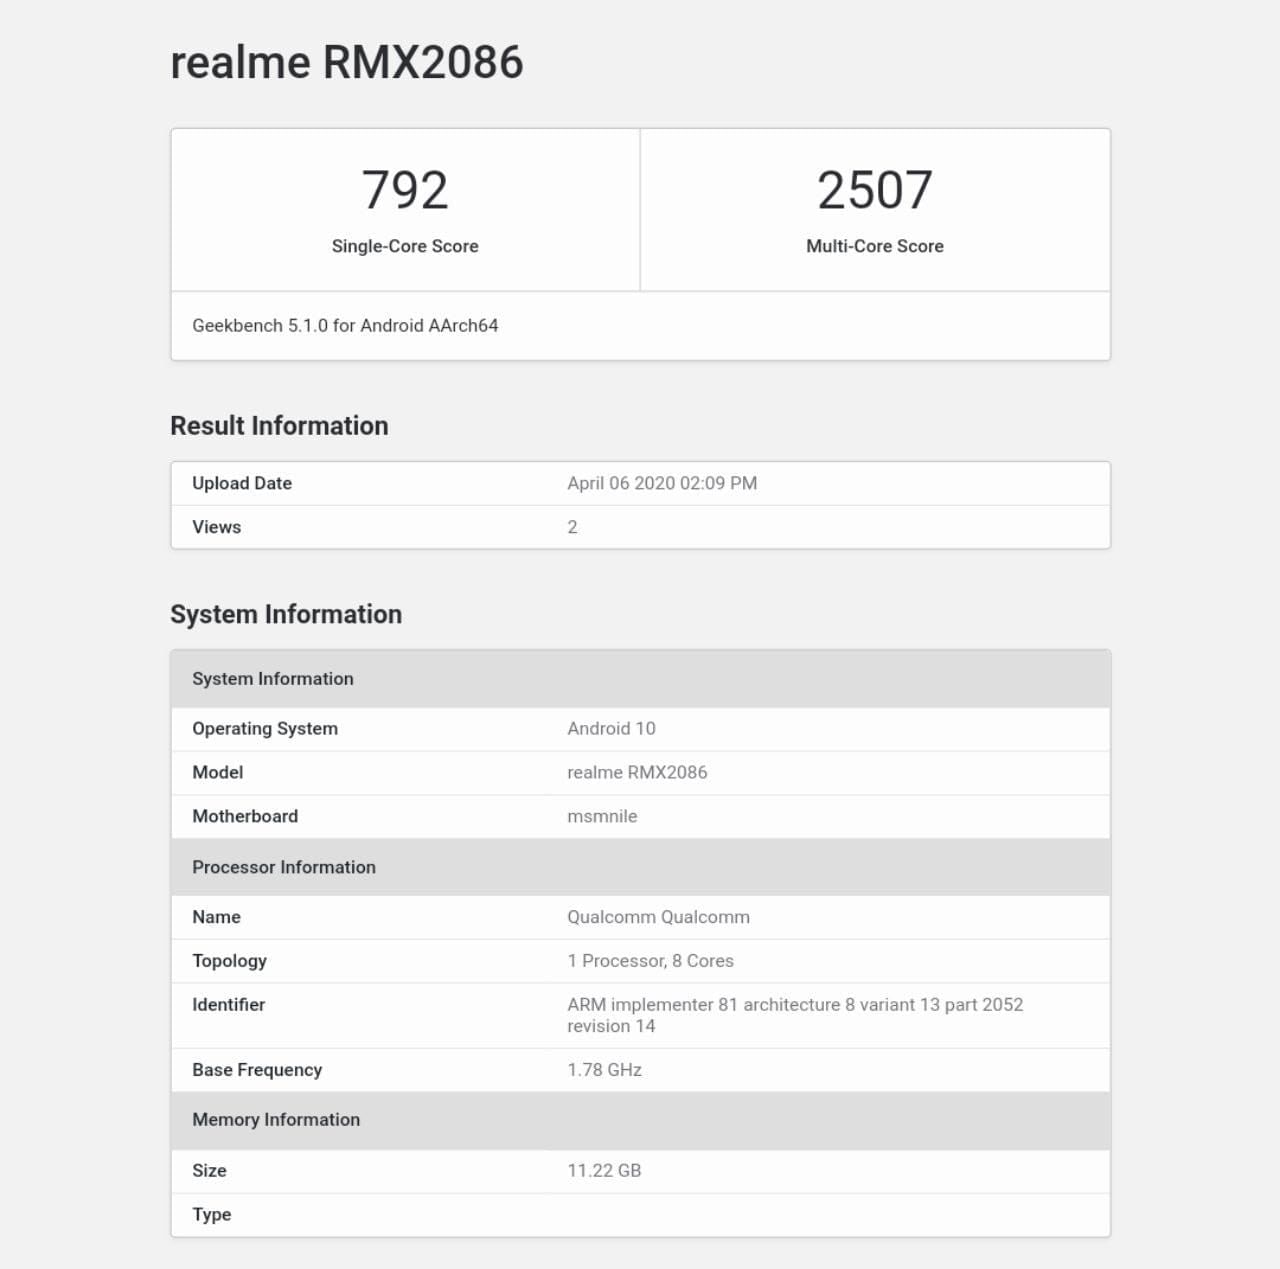
Task: Select the msmnile motherboard value
Action: 602,816
